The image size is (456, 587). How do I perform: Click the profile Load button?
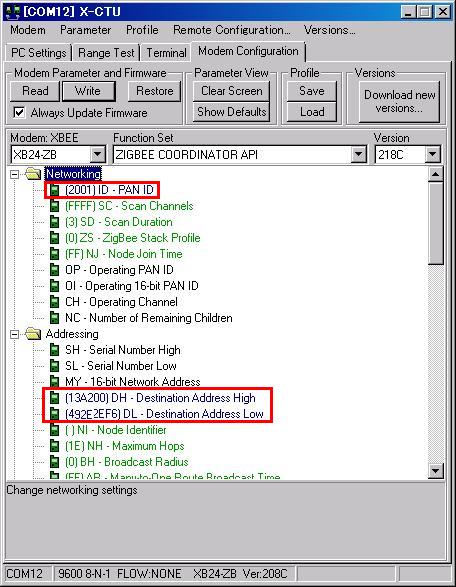[311, 112]
